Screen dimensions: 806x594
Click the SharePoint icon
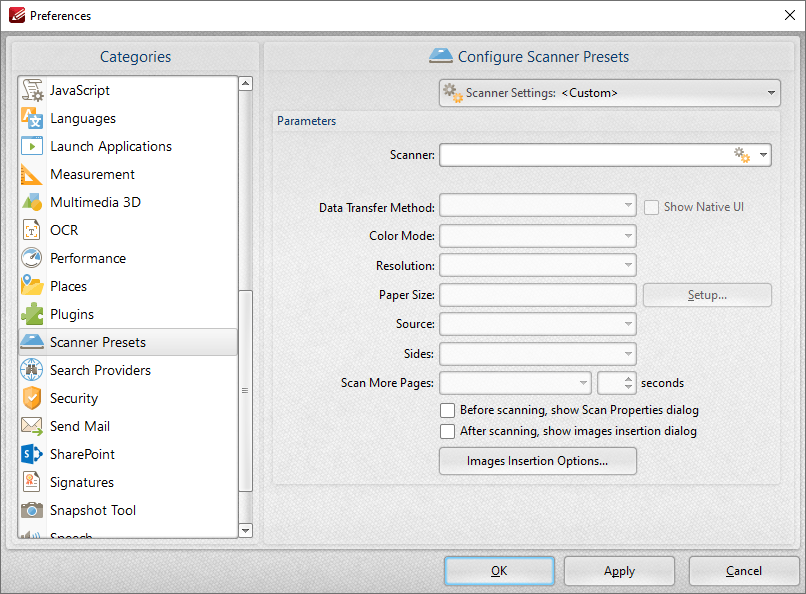point(32,454)
